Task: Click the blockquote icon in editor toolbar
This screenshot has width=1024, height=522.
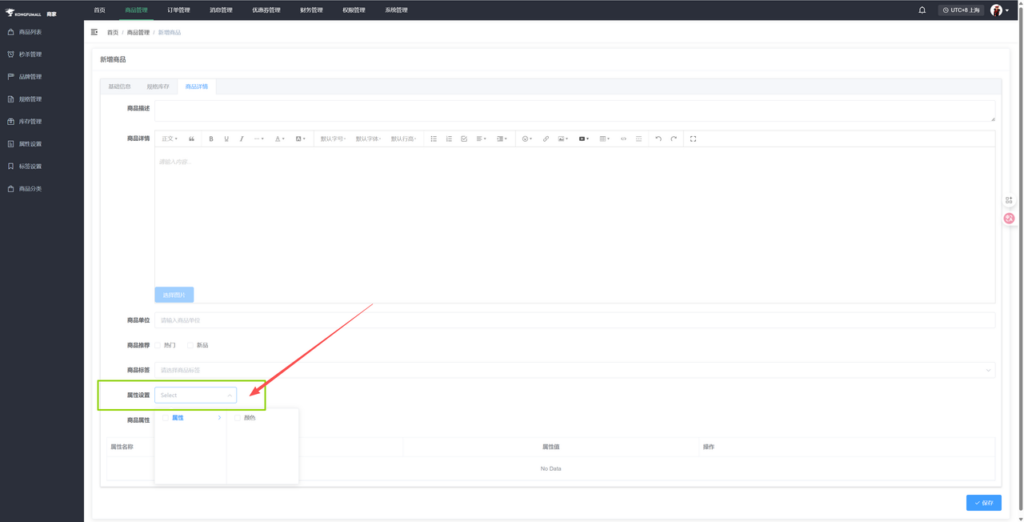Action: point(191,139)
